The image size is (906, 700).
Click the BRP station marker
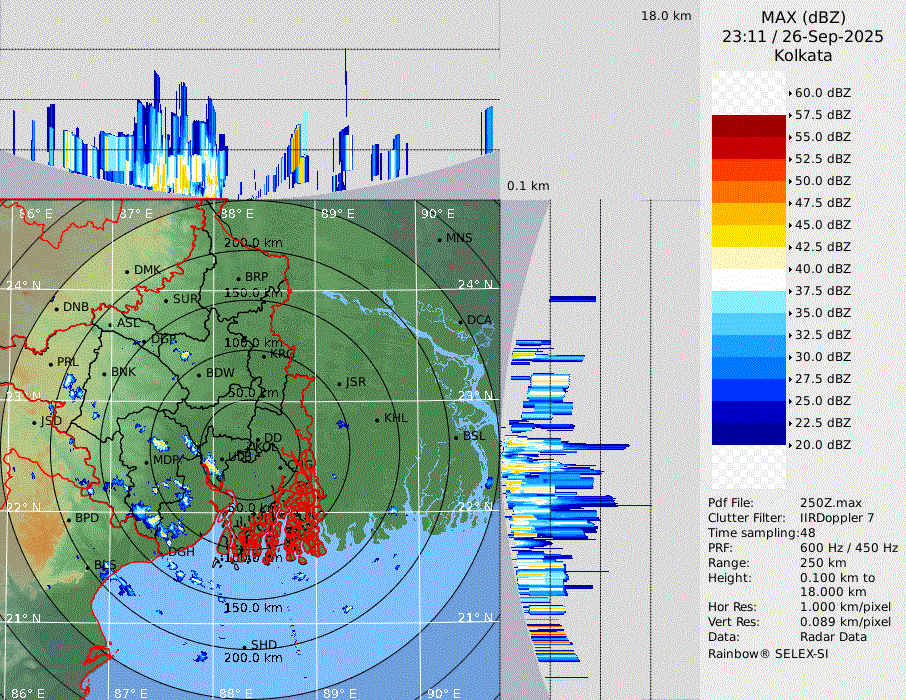(239, 278)
